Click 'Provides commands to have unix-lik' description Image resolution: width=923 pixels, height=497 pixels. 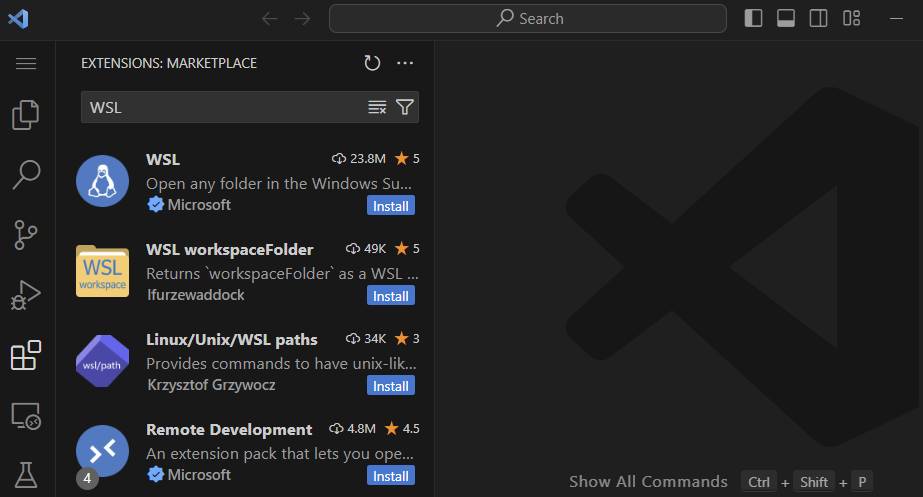pyautogui.click(x=281, y=364)
